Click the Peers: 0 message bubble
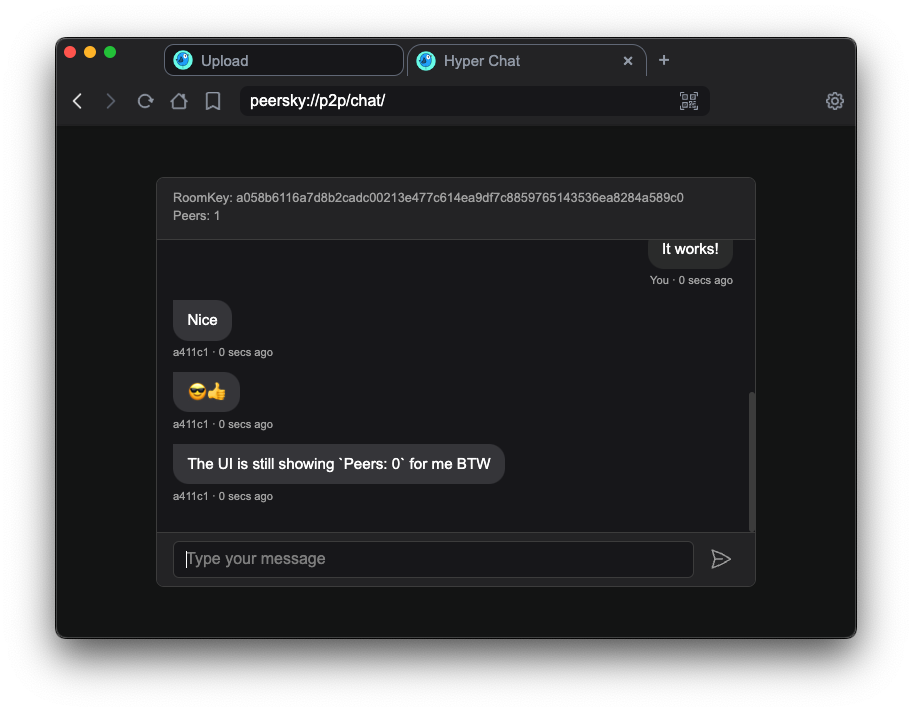Viewport: 912px width, 712px height. [338, 464]
